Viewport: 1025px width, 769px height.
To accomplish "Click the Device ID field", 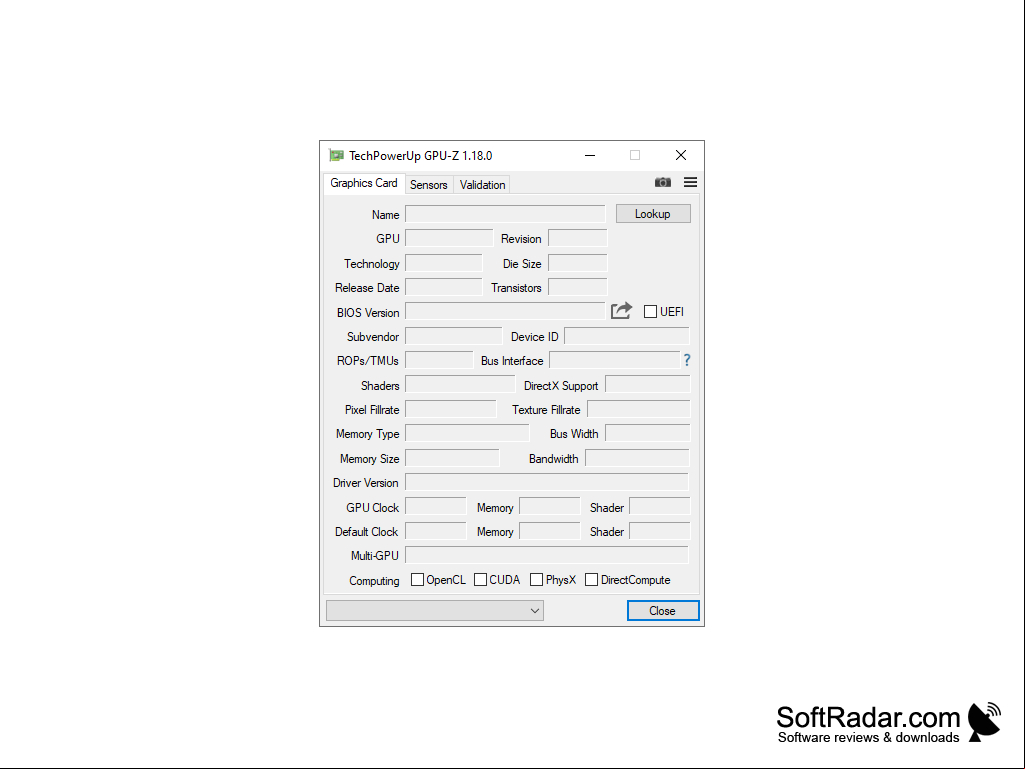I will point(627,337).
